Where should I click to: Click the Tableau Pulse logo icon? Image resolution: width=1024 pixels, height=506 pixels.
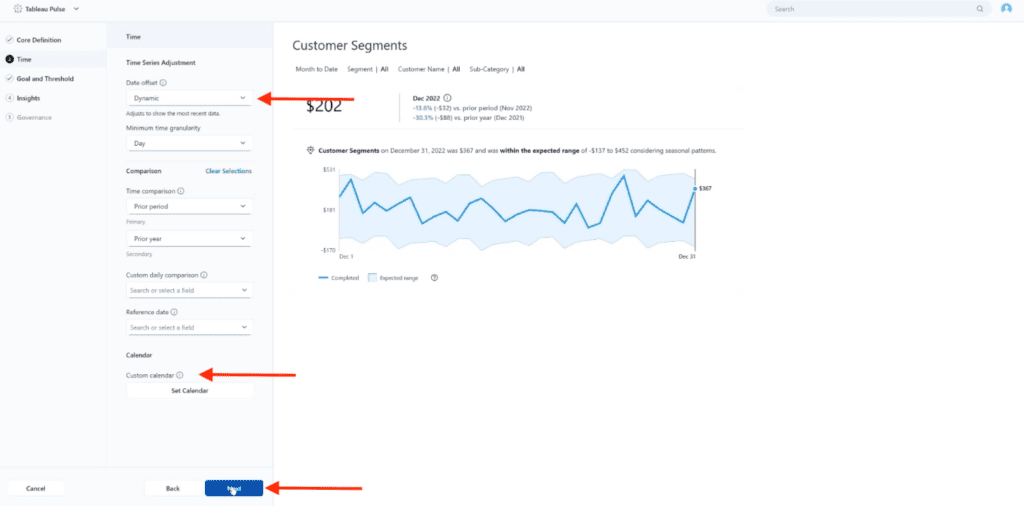pyautogui.click(x=17, y=9)
